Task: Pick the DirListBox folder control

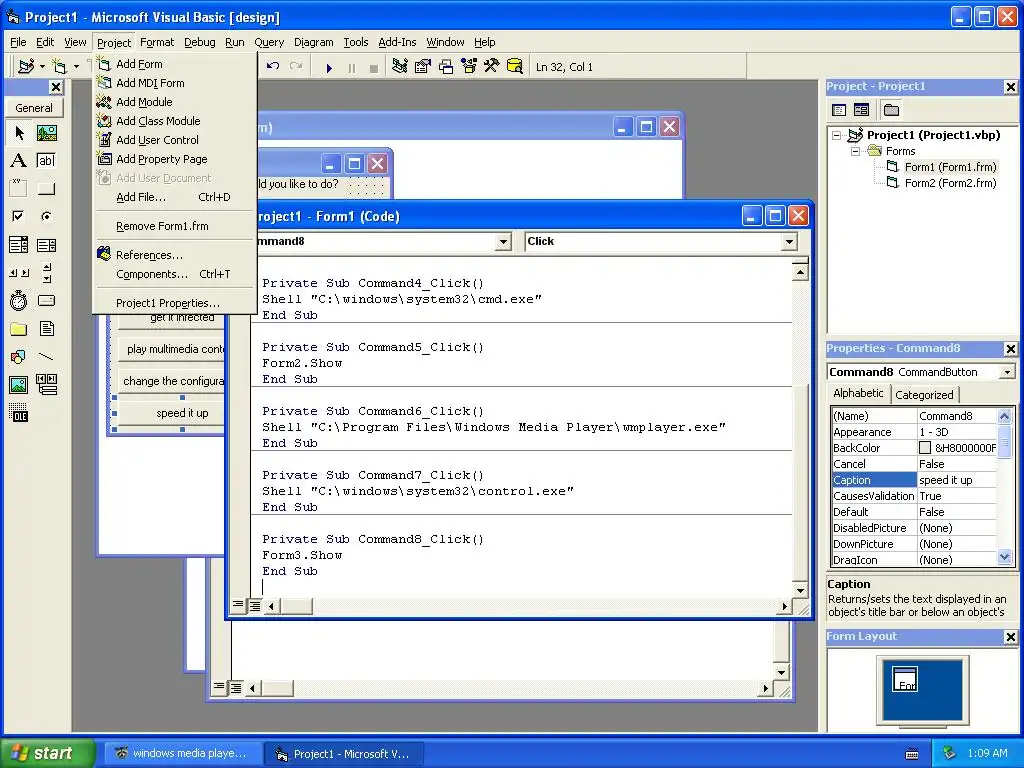Action: (x=19, y=328)
